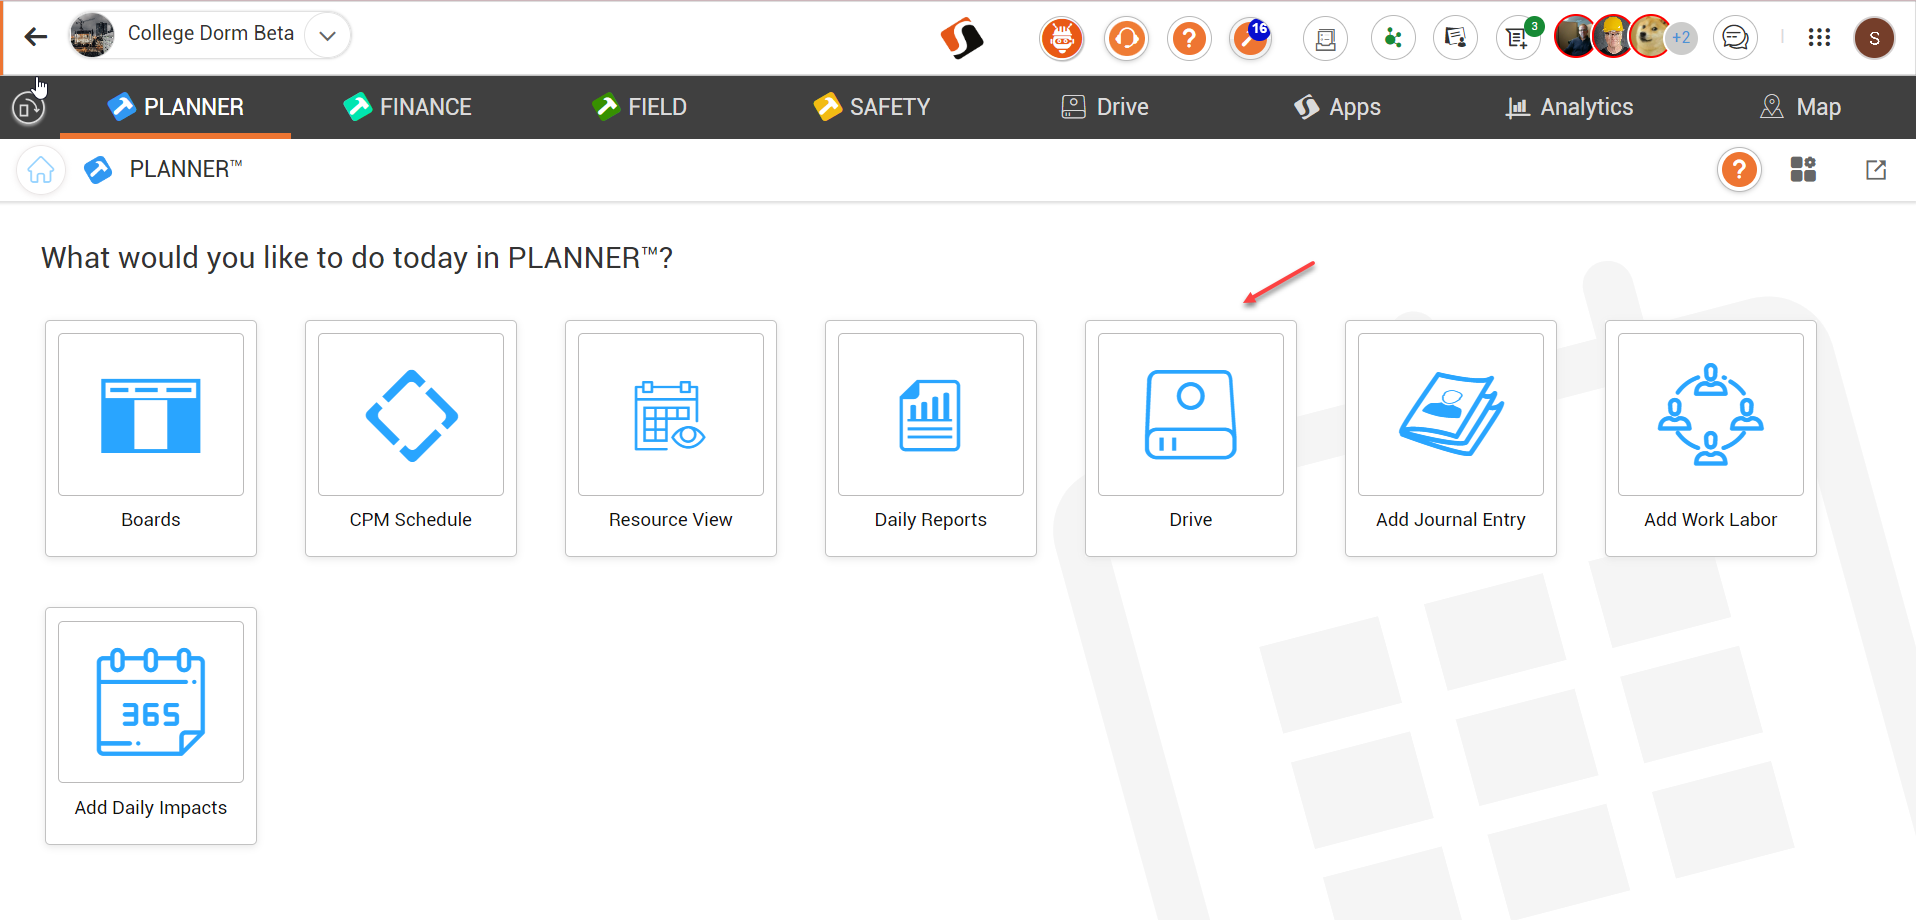
Task: Click the top bar orange help icon
Action: (1189, 39)
